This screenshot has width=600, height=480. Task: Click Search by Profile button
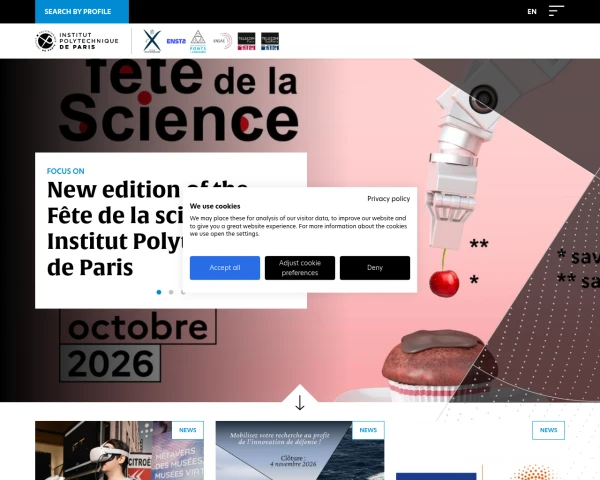[82, 11]
